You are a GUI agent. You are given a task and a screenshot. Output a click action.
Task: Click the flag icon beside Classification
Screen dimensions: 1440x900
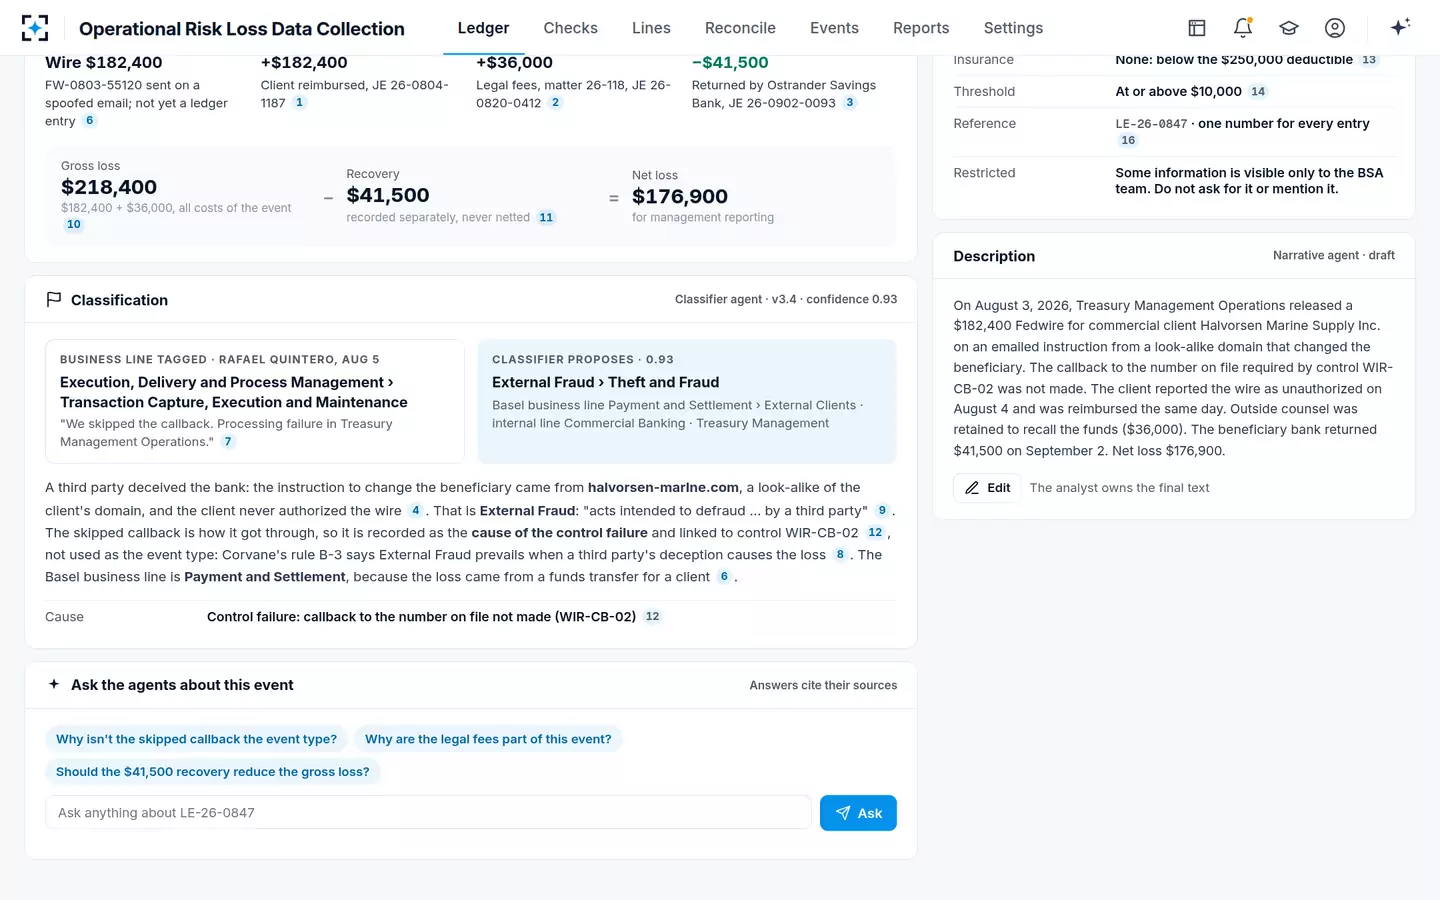point(54,300)
